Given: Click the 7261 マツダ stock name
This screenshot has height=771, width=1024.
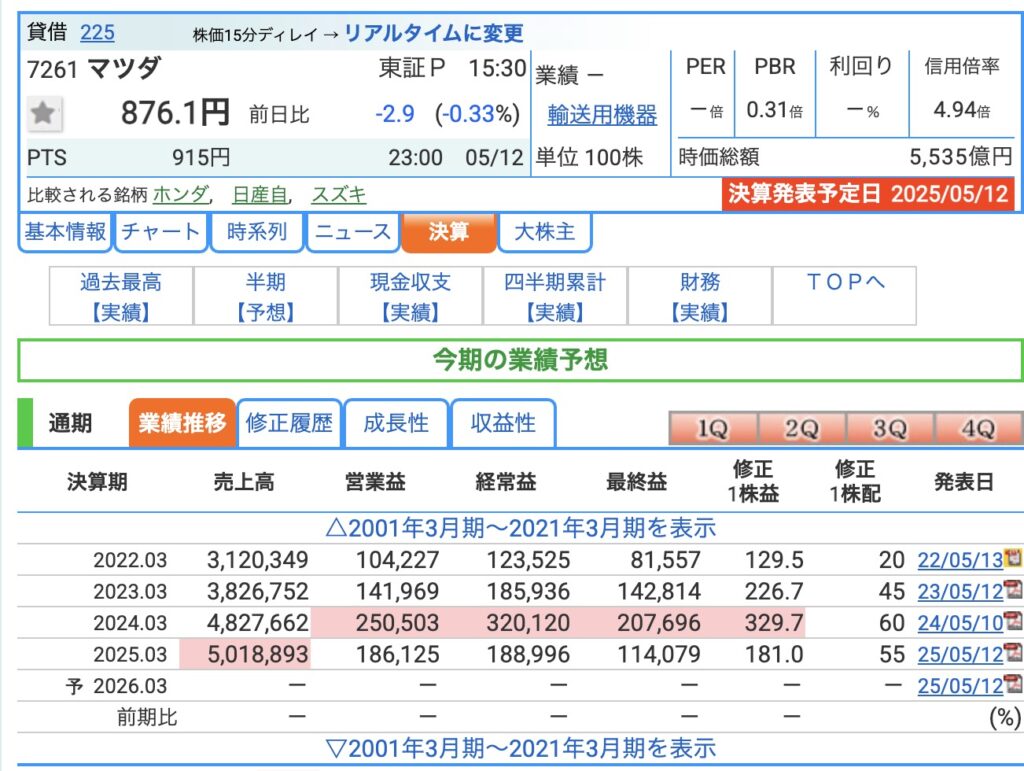Looking at the screenshot, I should point(94,69).
